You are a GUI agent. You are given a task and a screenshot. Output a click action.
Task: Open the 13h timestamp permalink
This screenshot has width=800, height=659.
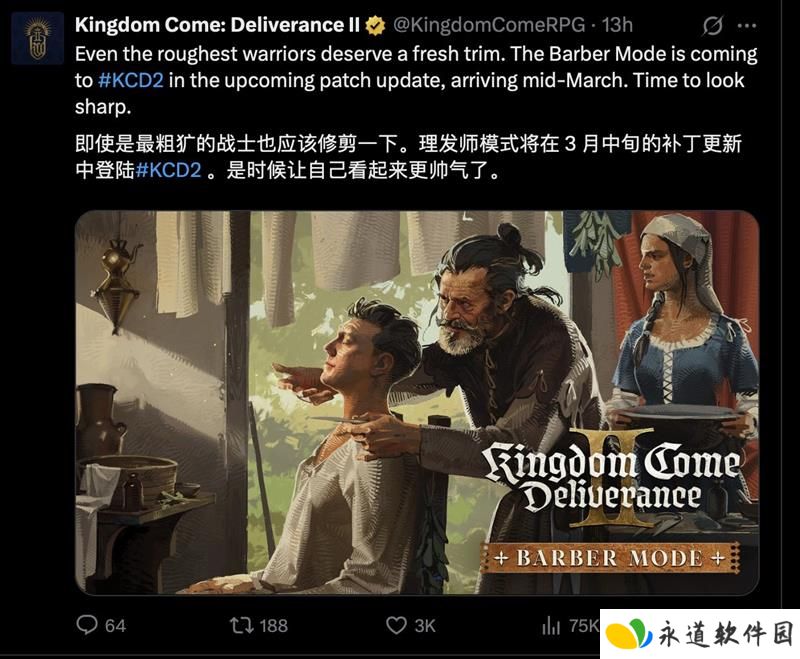coord(617,25)
